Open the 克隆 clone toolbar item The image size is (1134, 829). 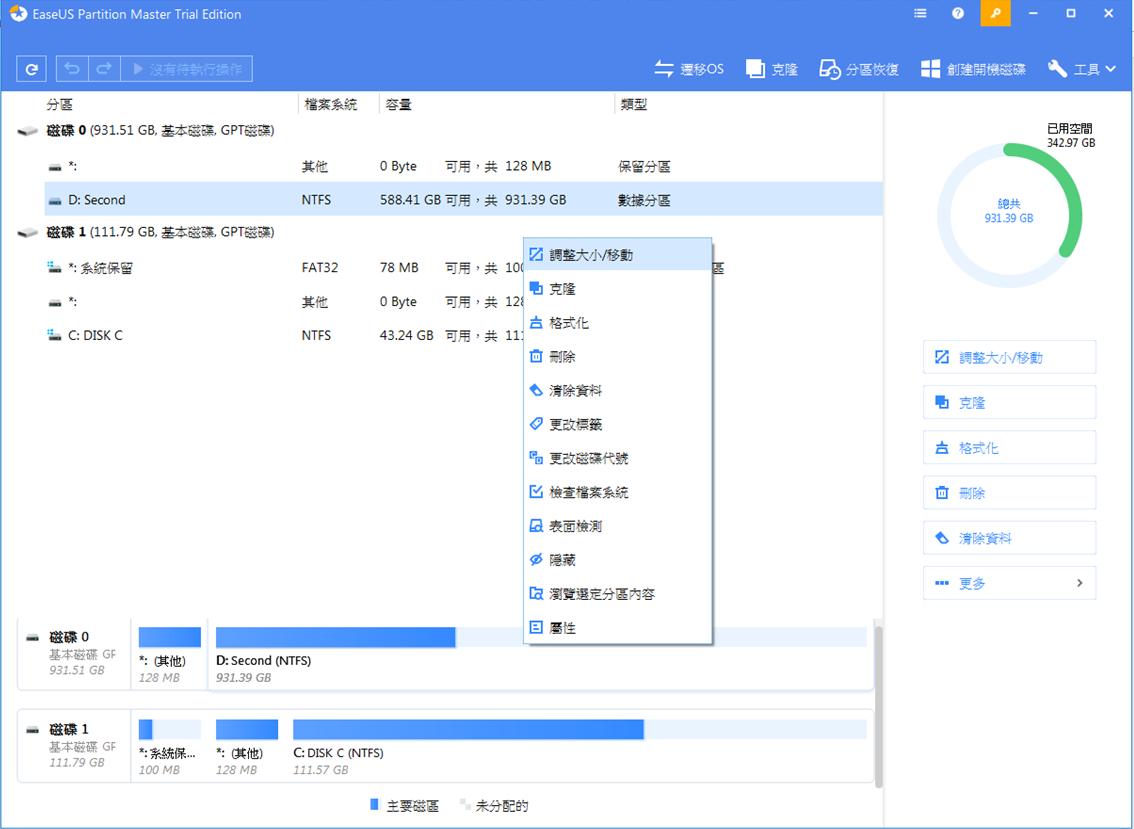click(772, 69)
